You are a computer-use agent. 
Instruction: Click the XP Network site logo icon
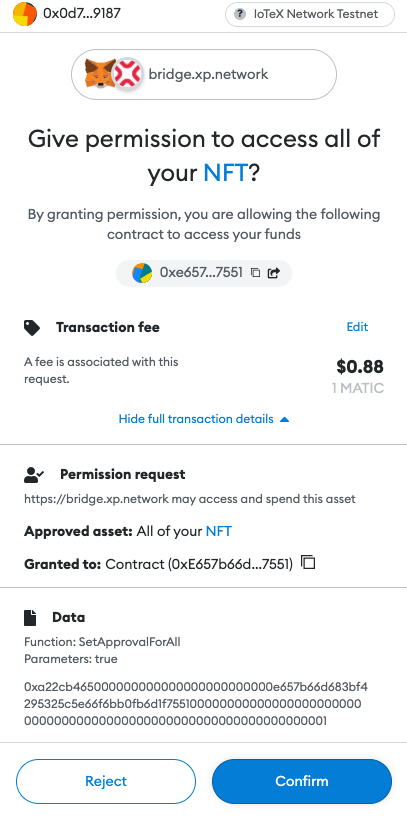click(127, 73)
